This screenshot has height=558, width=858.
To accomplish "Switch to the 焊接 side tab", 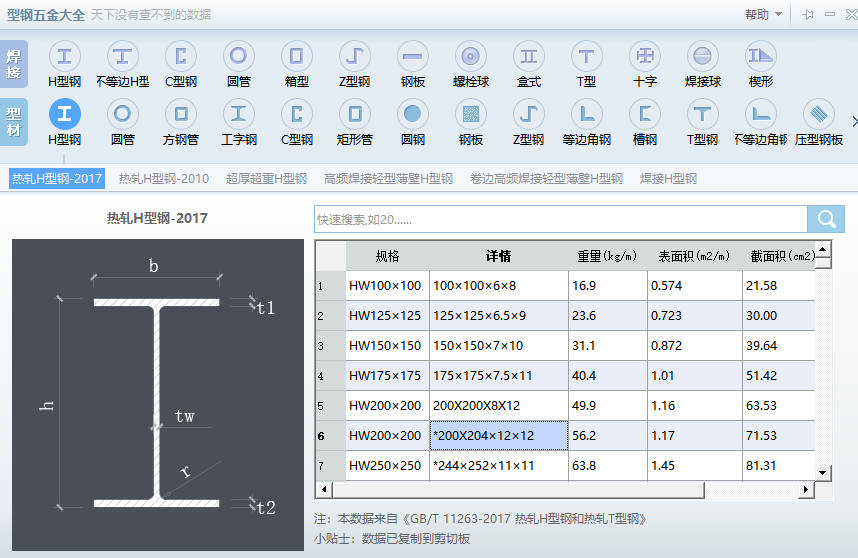I will [14, 64].
